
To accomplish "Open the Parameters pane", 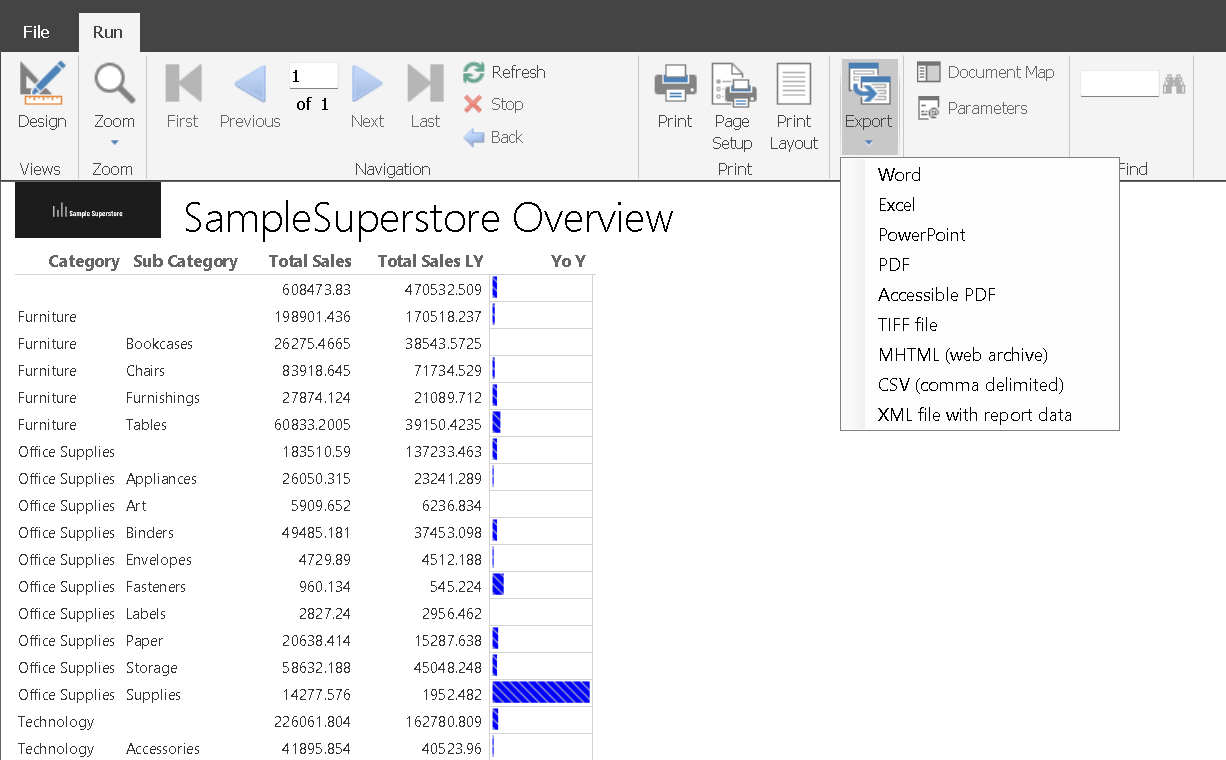I will click(973, 108).
